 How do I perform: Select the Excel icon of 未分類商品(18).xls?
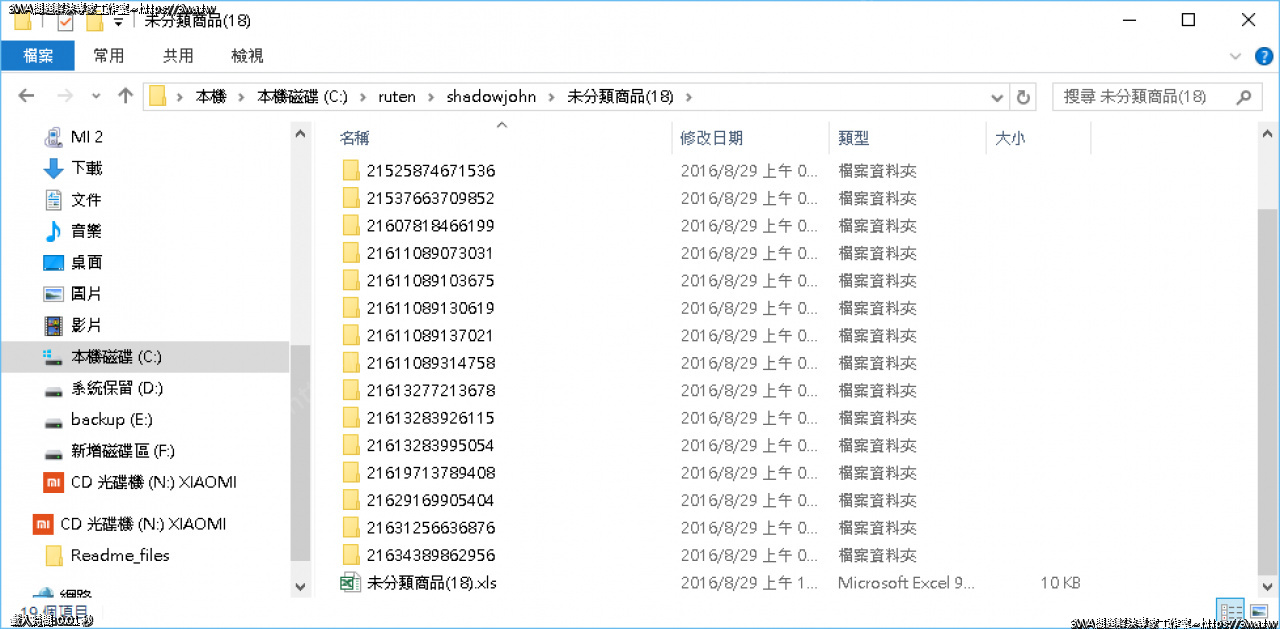tap(350, 582)
